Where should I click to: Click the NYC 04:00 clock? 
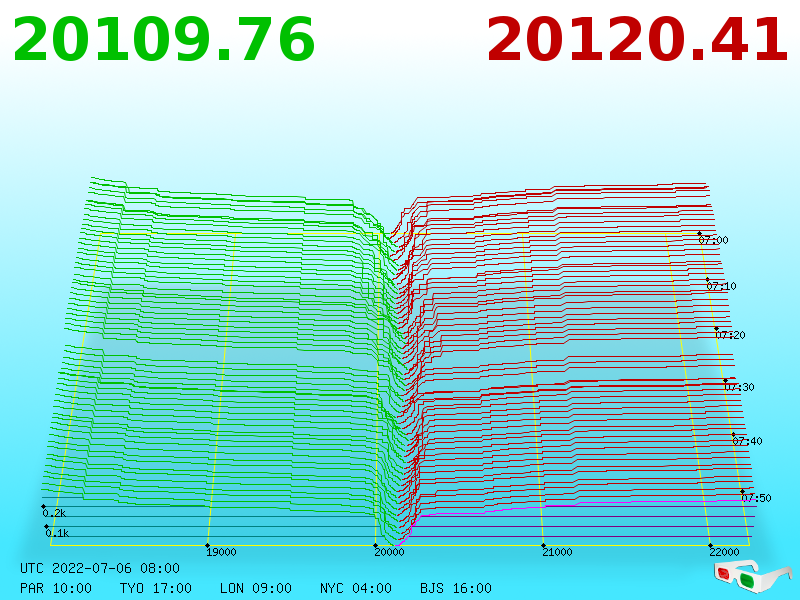[x=356, y=588]
